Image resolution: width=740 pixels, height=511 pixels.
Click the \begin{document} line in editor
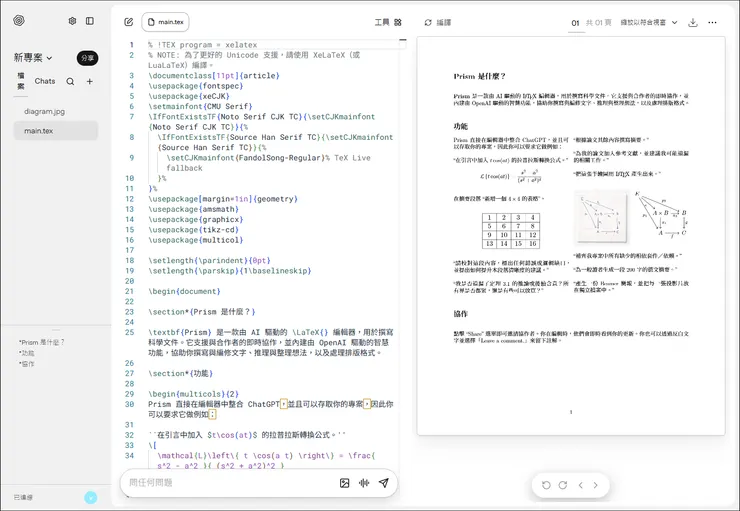click(x=184, y=291)
